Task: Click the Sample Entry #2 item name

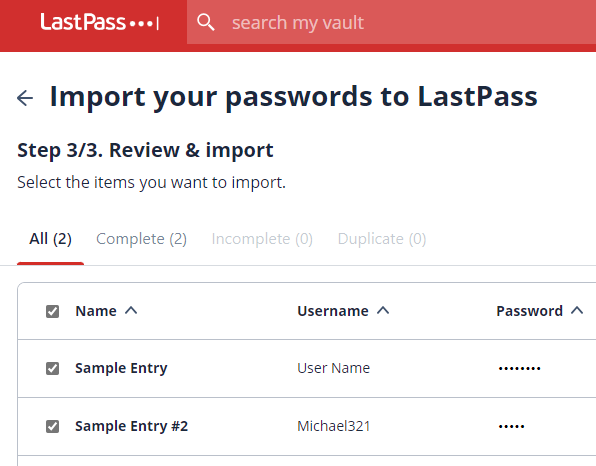Action: (132, 426)
